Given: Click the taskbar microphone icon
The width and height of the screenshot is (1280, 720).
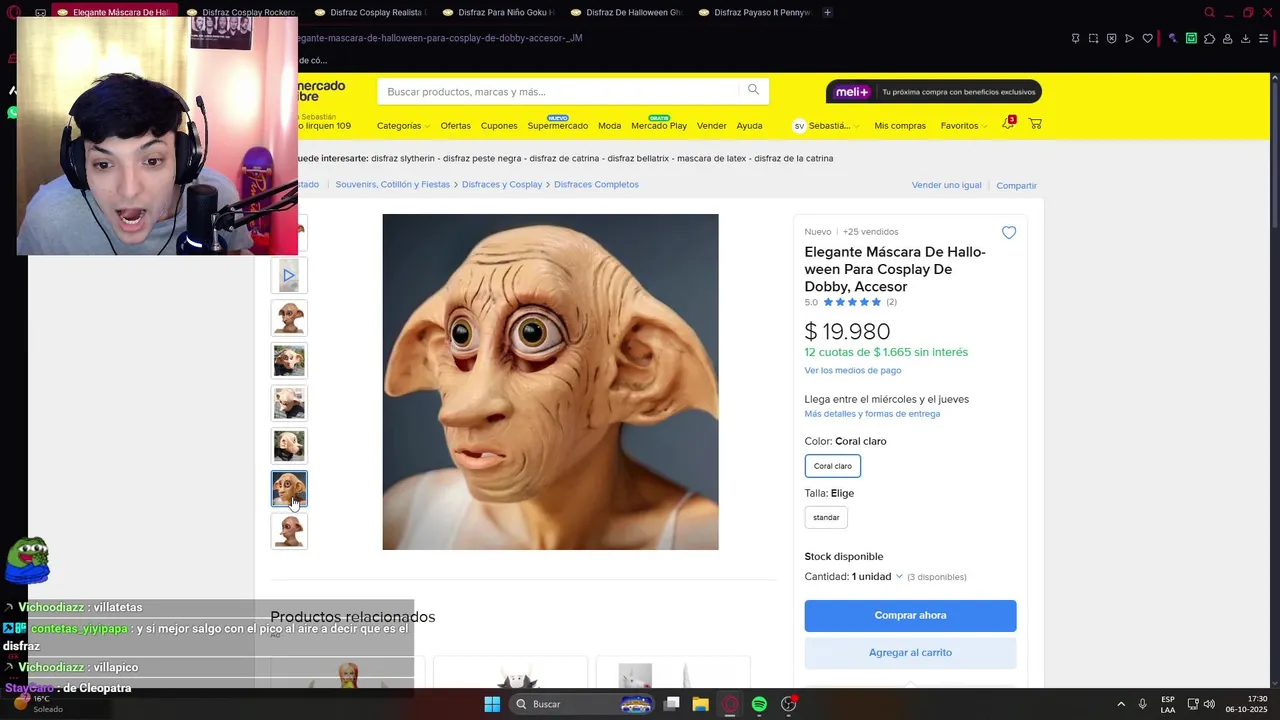Looking at the screenshot, I should tap(1142, 704).
